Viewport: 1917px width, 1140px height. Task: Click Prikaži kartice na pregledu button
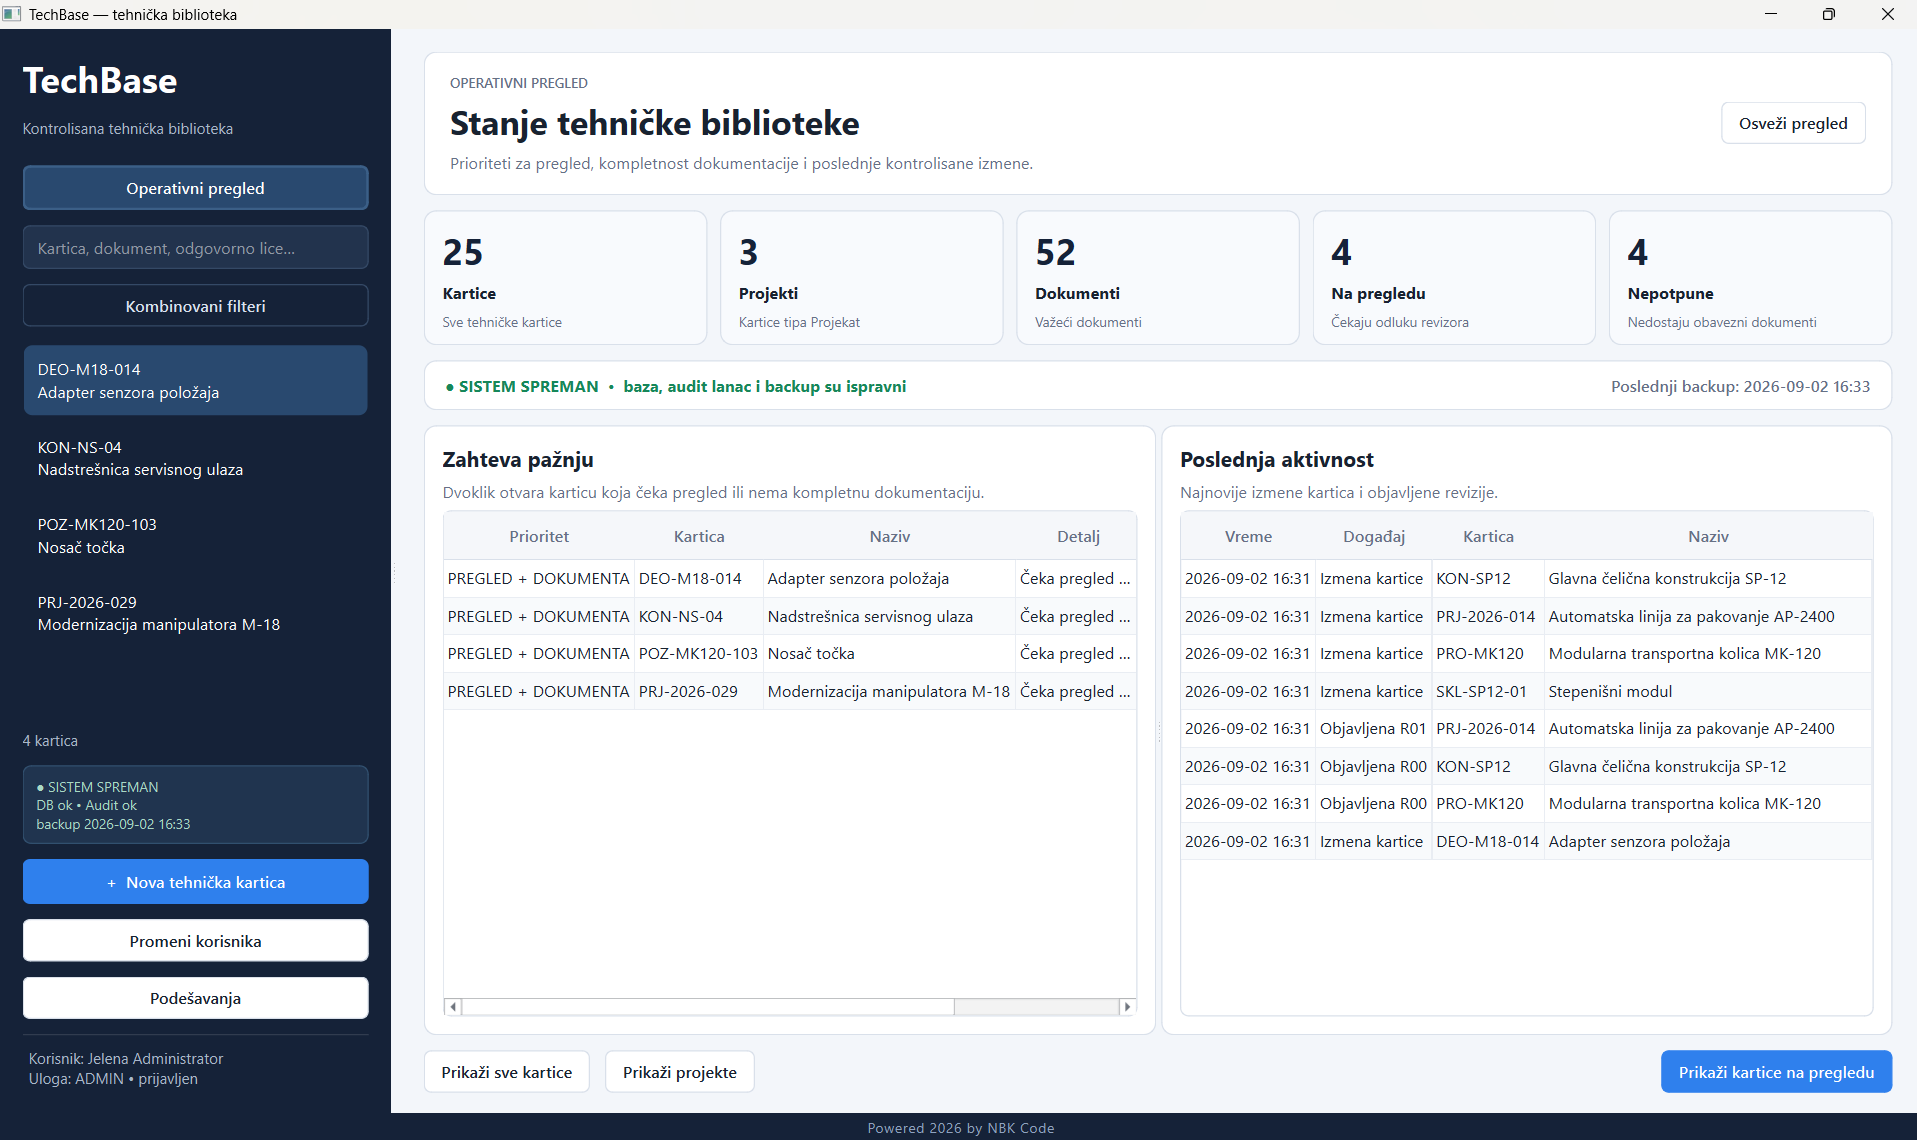pyautogui.click(x=1776, y=1072)
